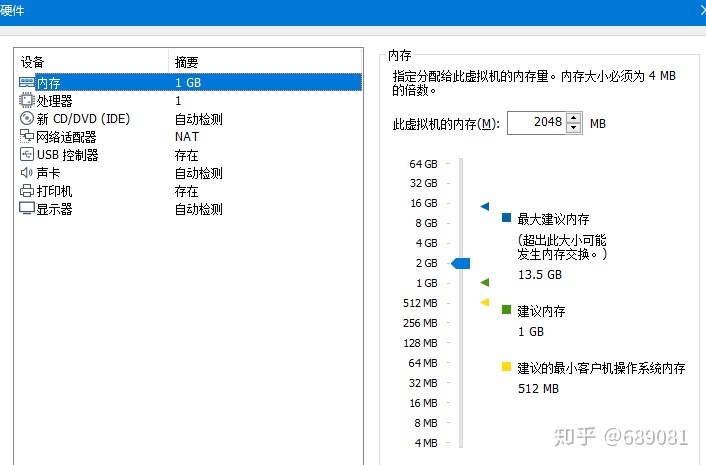706x465 pixels.
Task: Click the yellow minimum memory triangle marker
Action: [x=484, y=302]
